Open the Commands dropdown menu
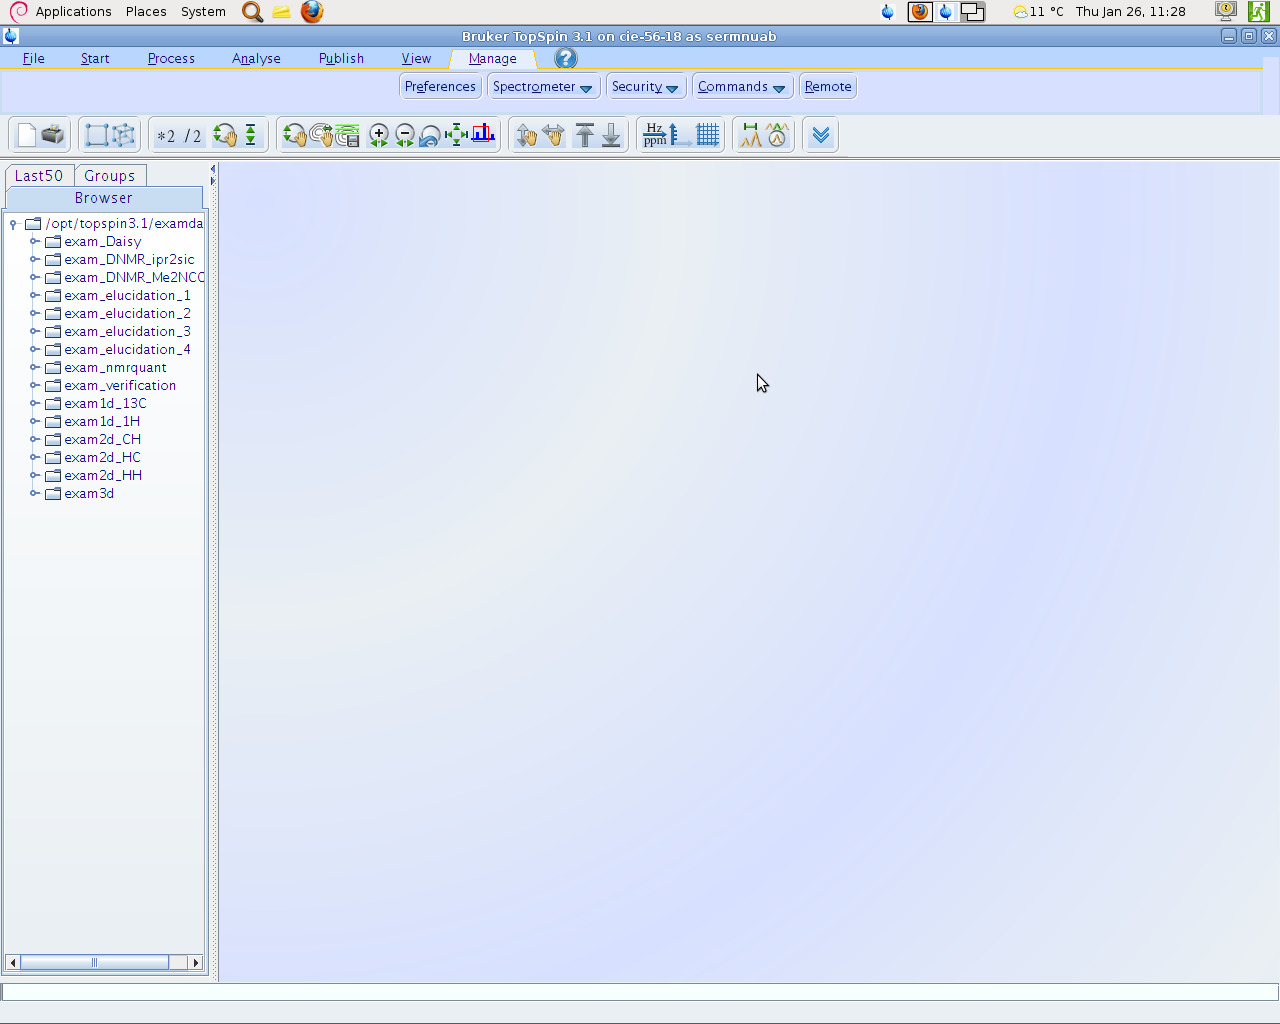 point(741,87)
